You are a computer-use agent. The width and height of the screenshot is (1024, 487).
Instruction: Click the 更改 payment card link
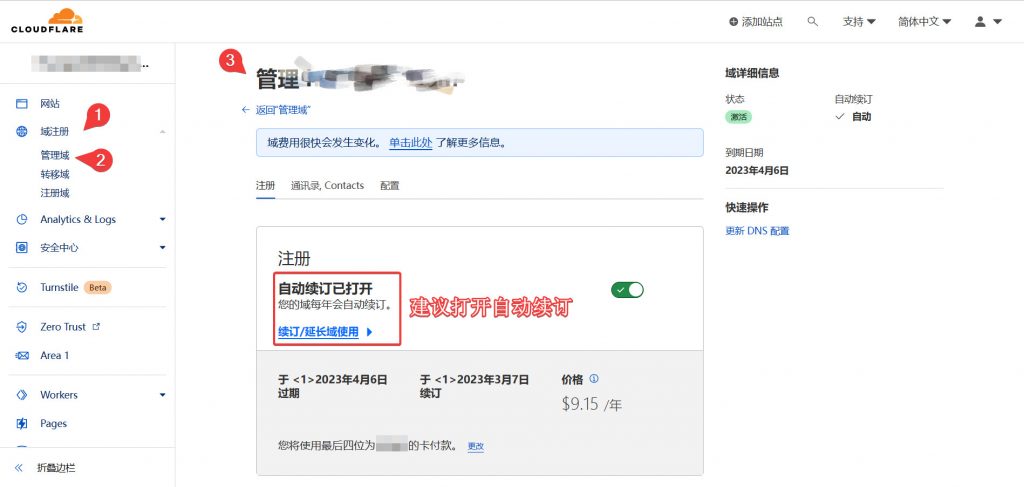[475, 447]
